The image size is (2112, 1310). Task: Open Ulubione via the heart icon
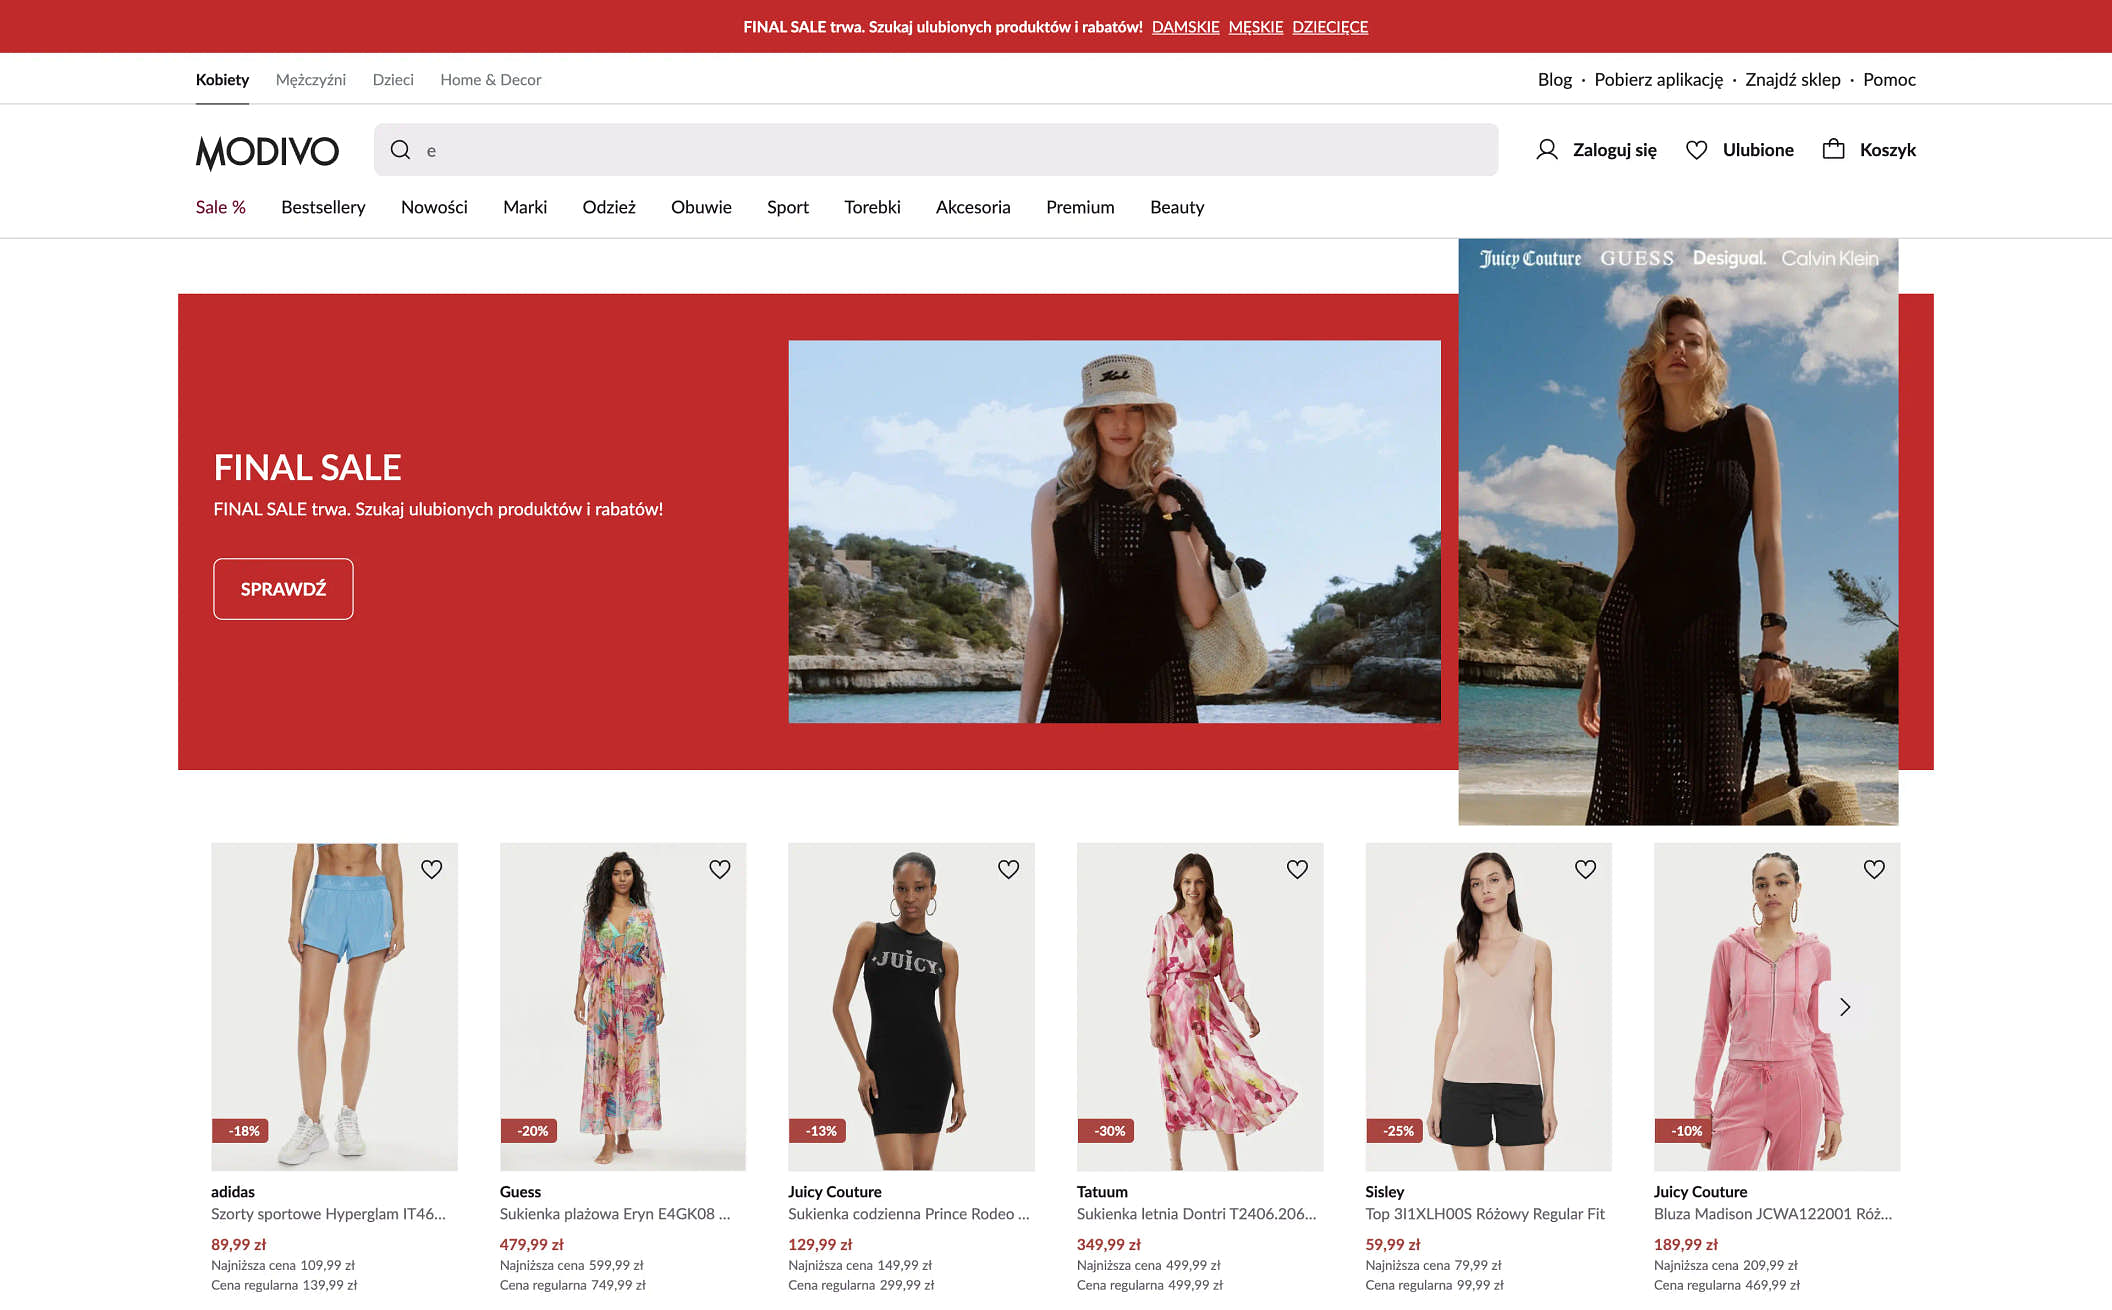tap(1696, 150)
